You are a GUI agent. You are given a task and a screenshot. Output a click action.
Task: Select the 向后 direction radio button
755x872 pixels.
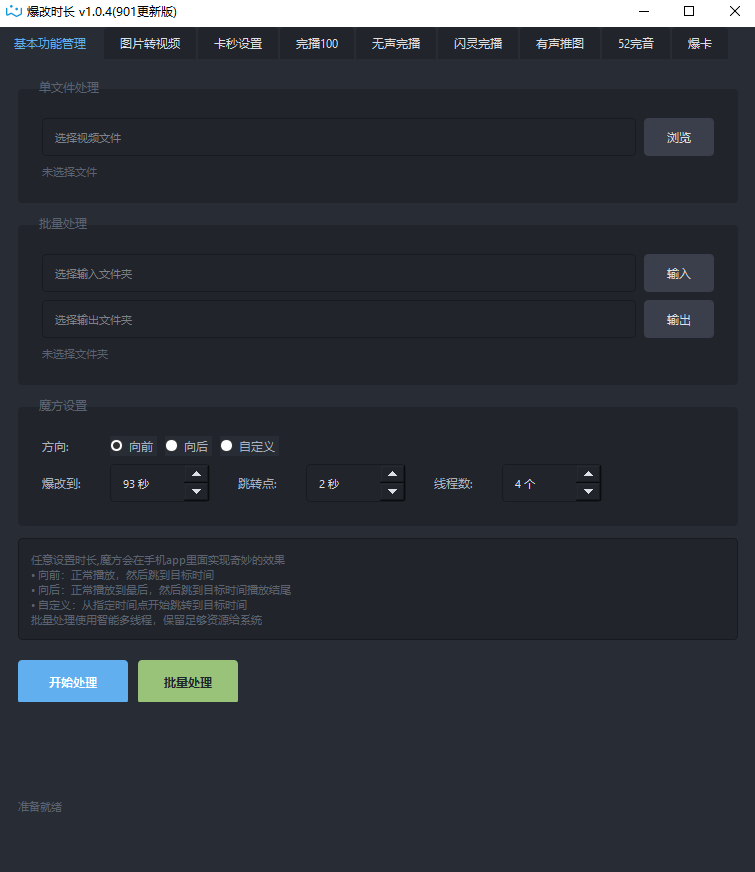point(172,446)
